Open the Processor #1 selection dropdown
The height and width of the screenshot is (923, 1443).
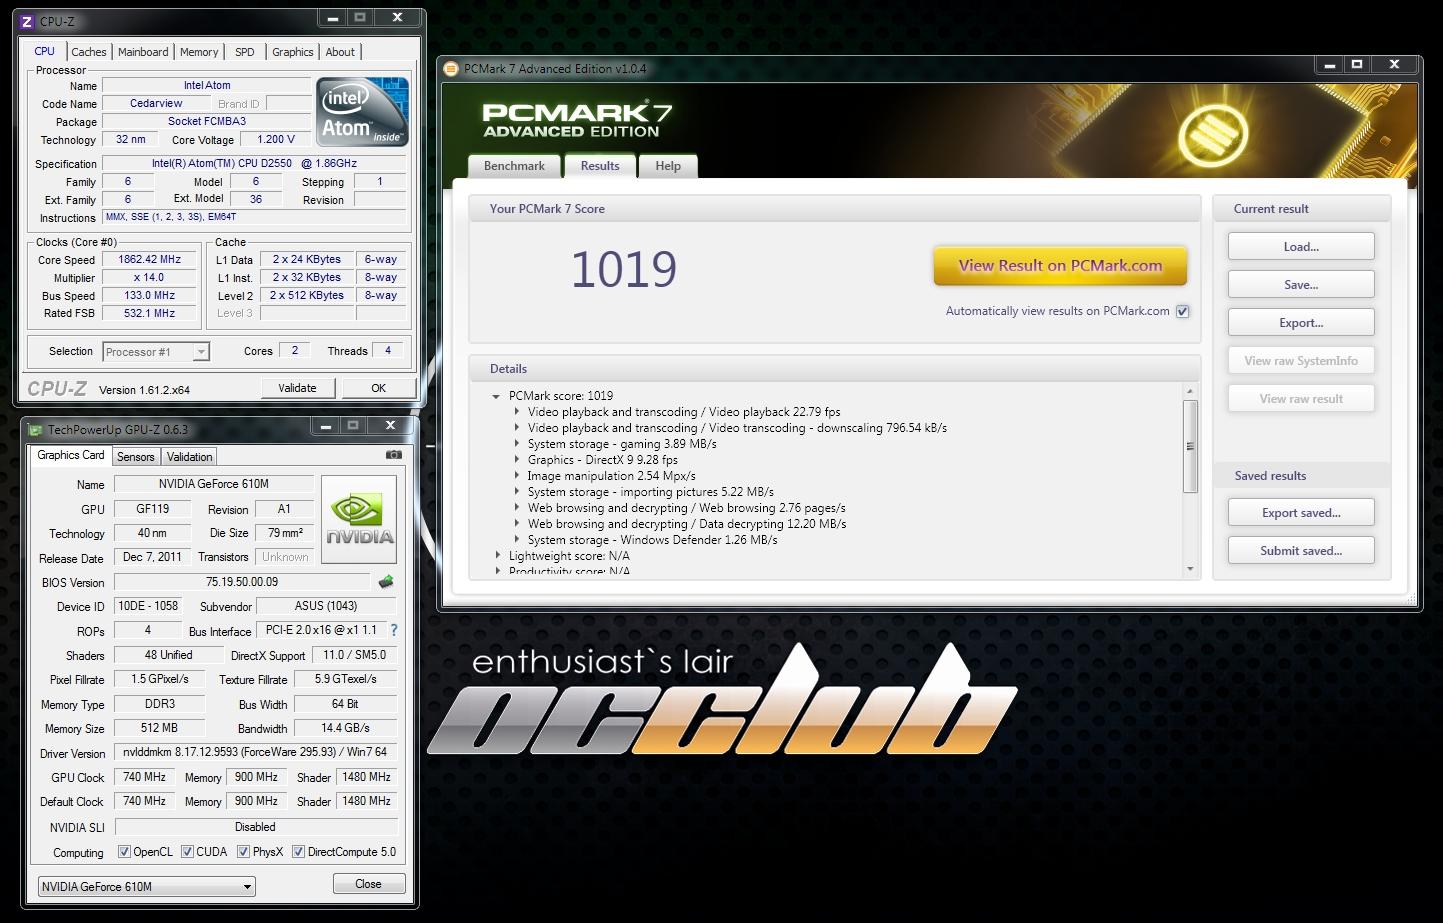[156, 351]
